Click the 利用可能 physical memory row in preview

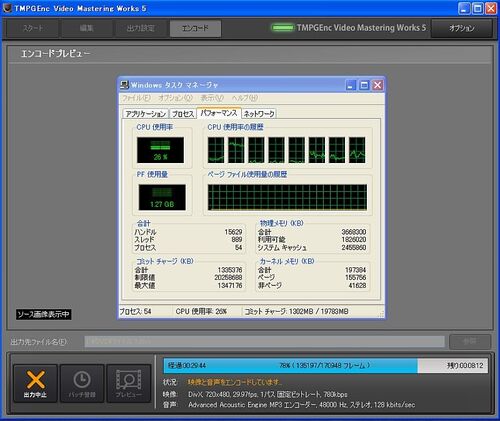pyautogui.click(x=312, y=240)
